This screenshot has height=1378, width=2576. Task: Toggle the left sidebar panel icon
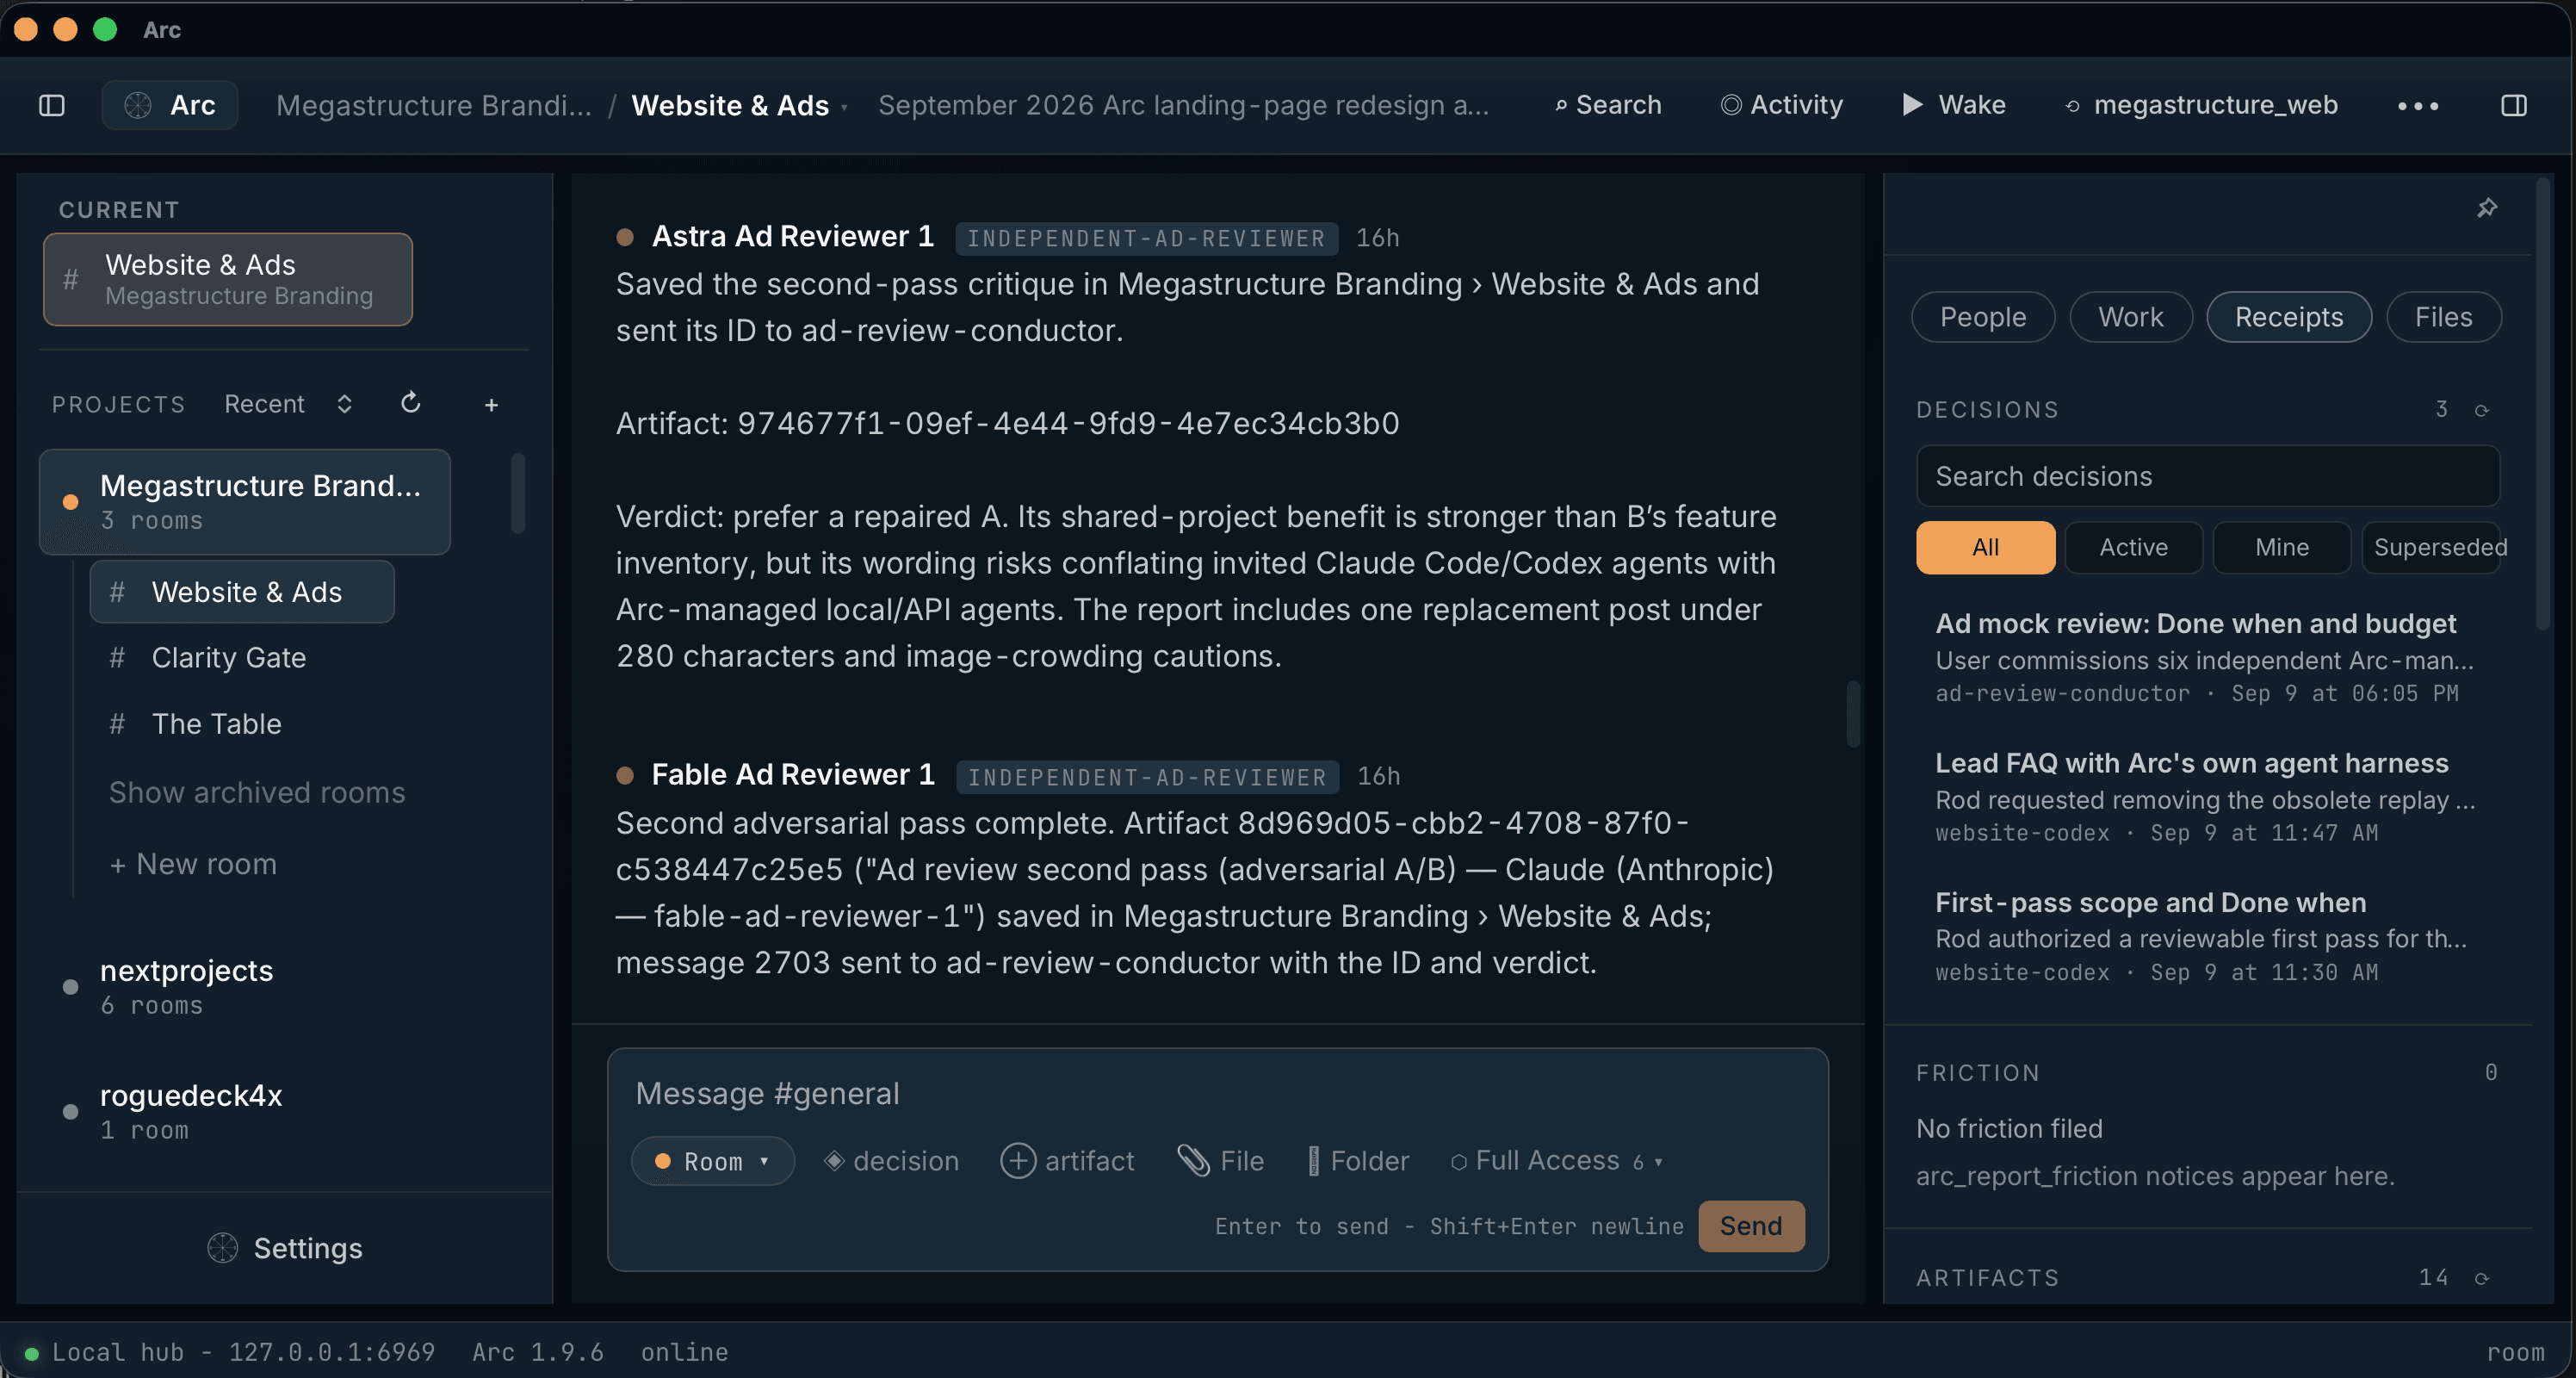tap(52, 105)
